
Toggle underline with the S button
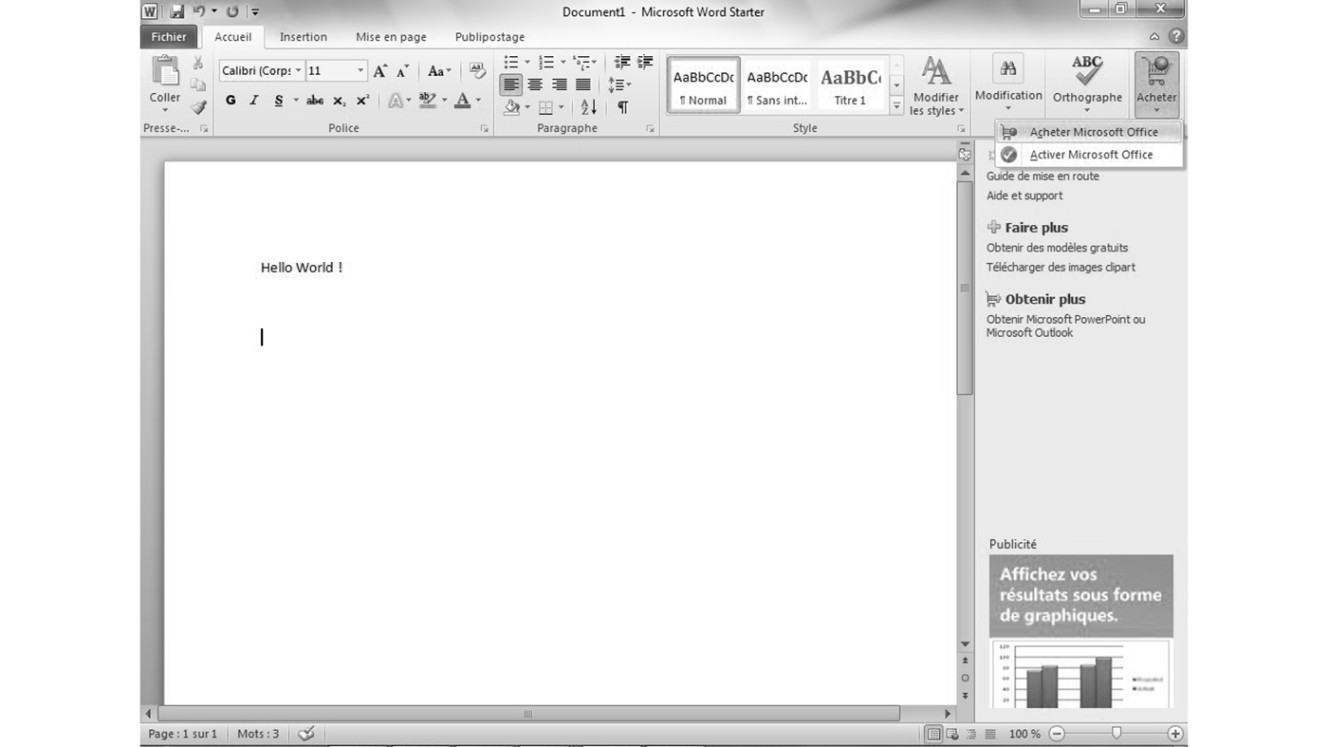point(279,100)
